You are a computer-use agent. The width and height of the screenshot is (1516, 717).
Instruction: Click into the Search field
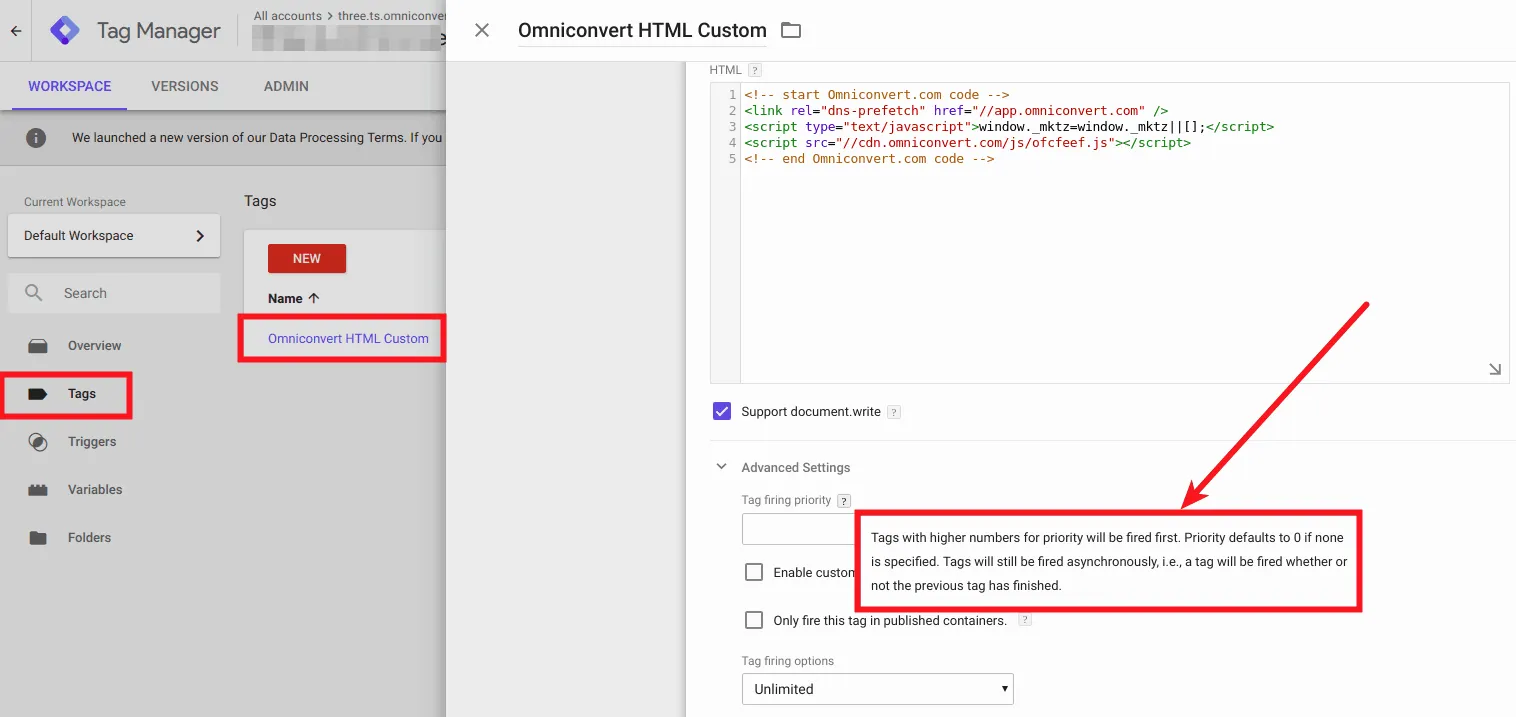(114, 293)
